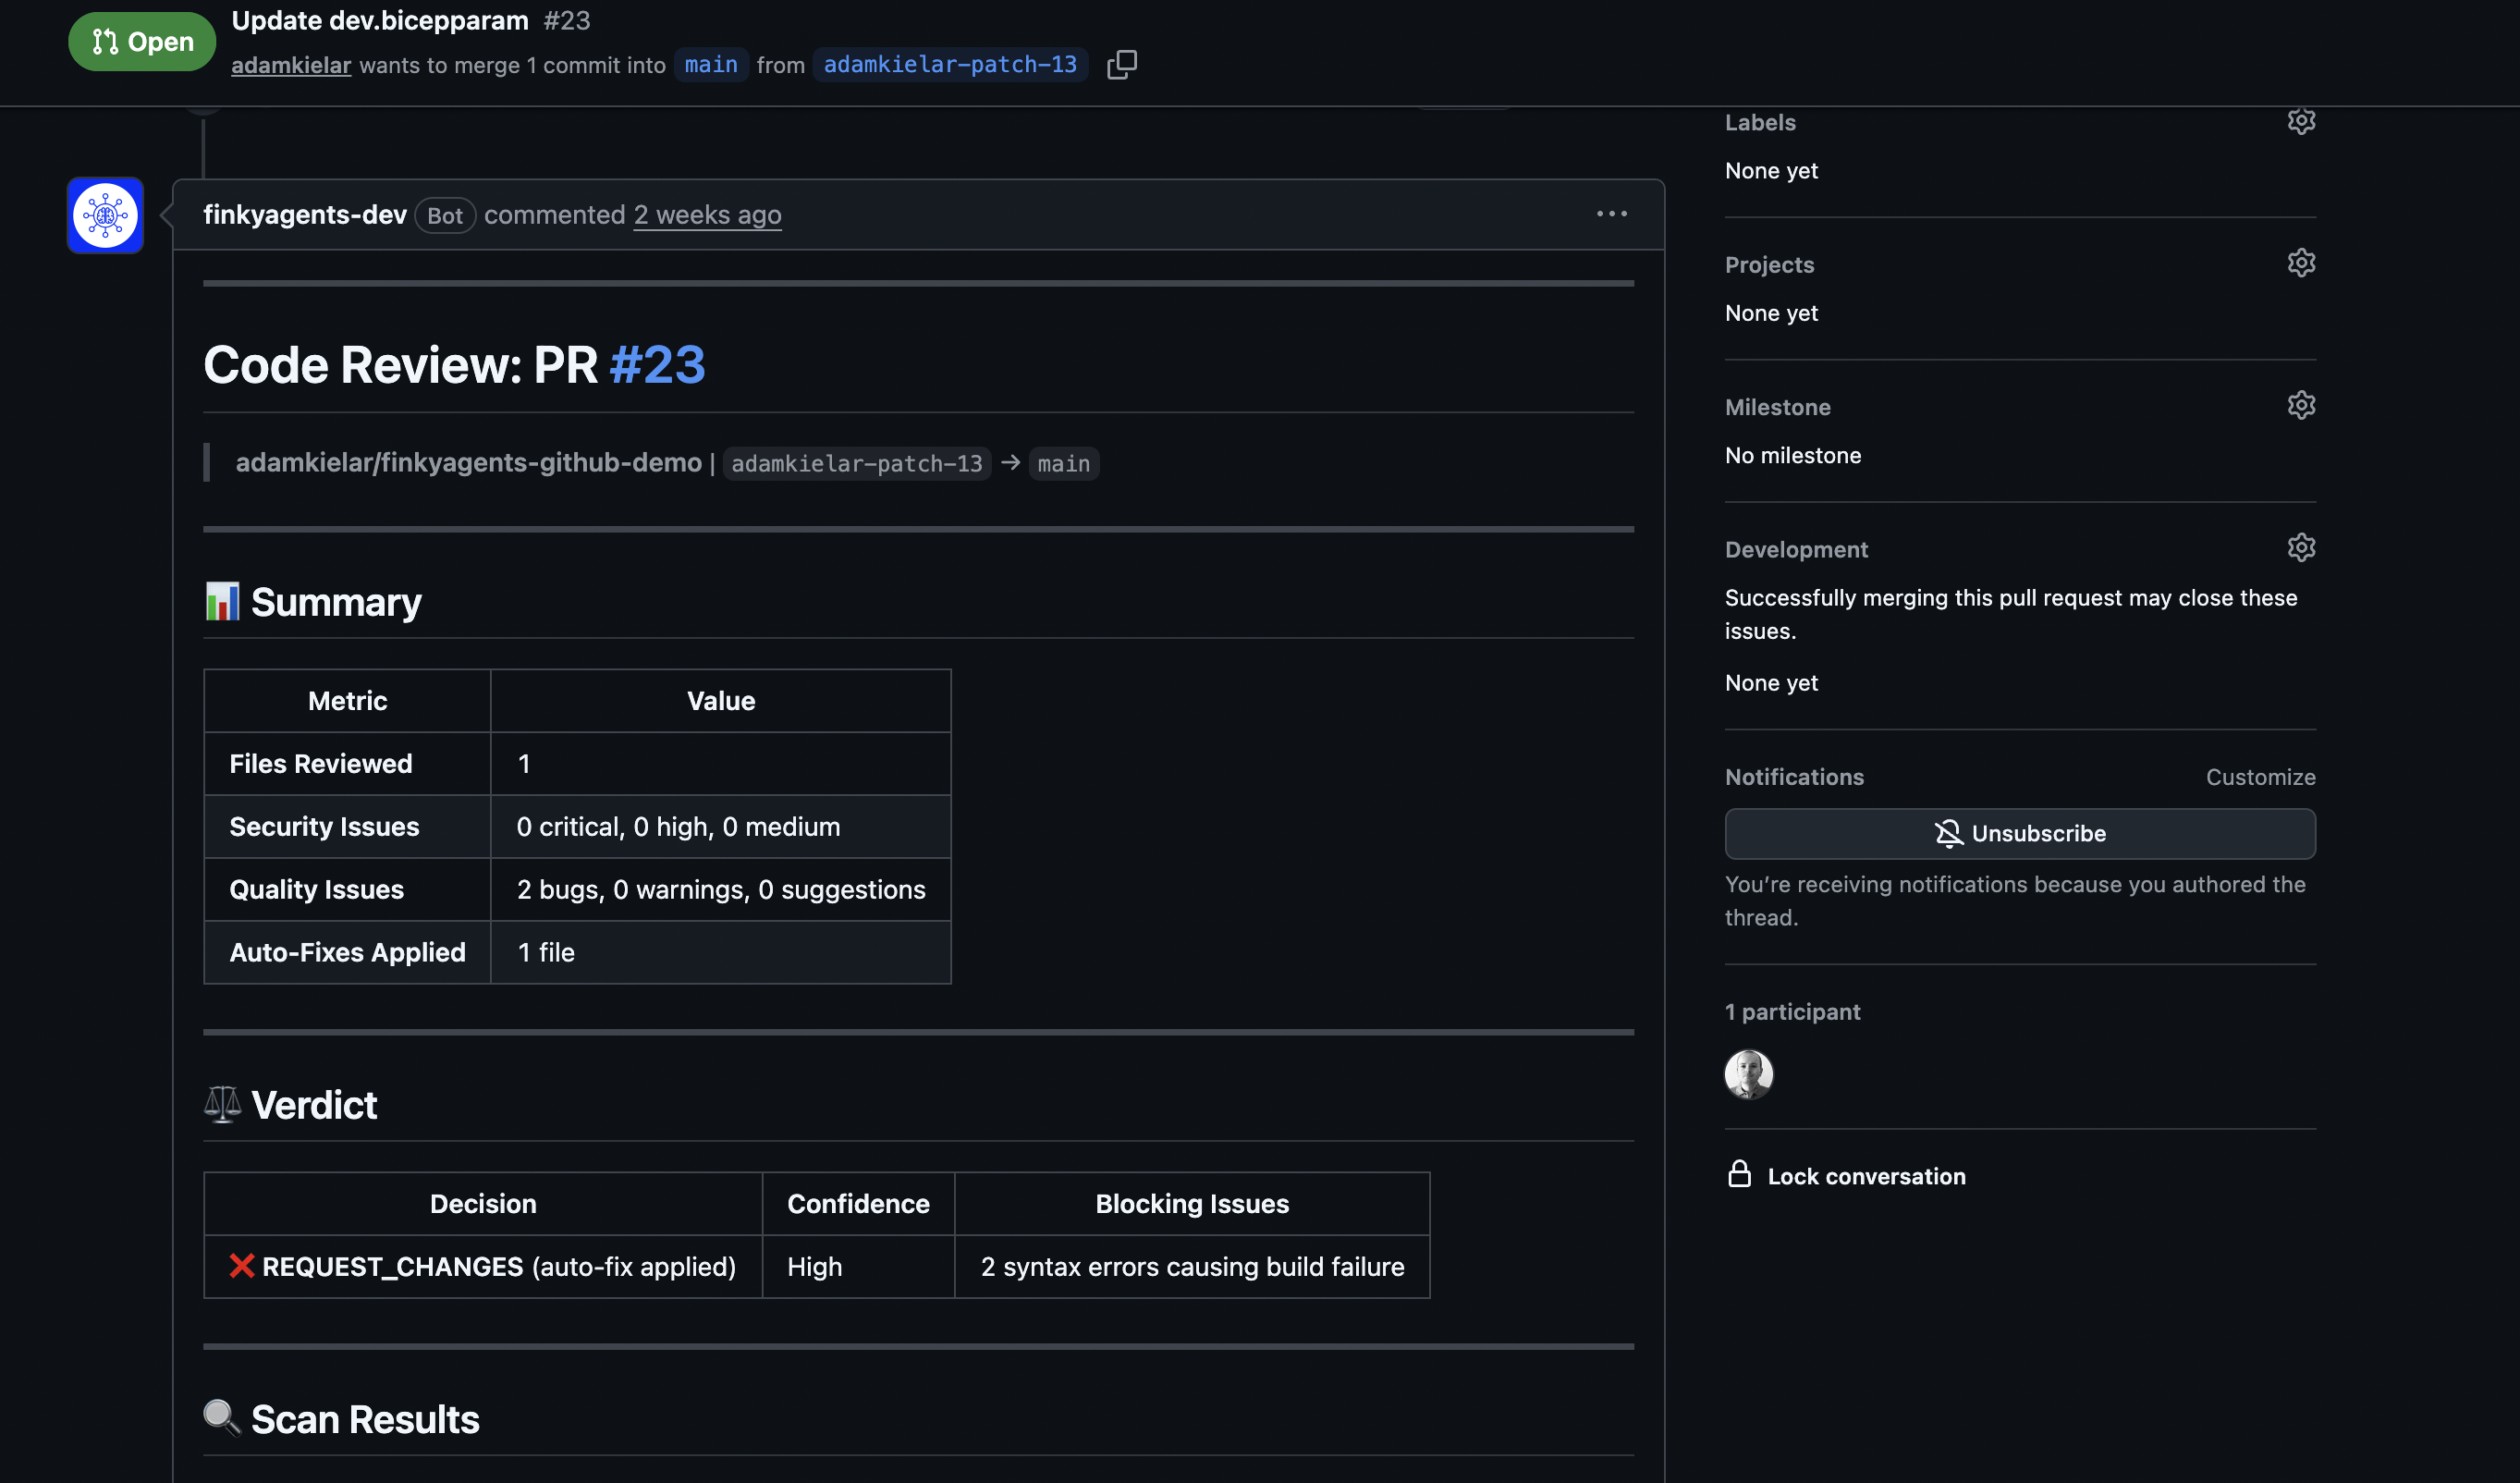This screenshot has height=1483, width=2520.
Task: Open the #23 link in review heading
Action: (x=657, y=365)
